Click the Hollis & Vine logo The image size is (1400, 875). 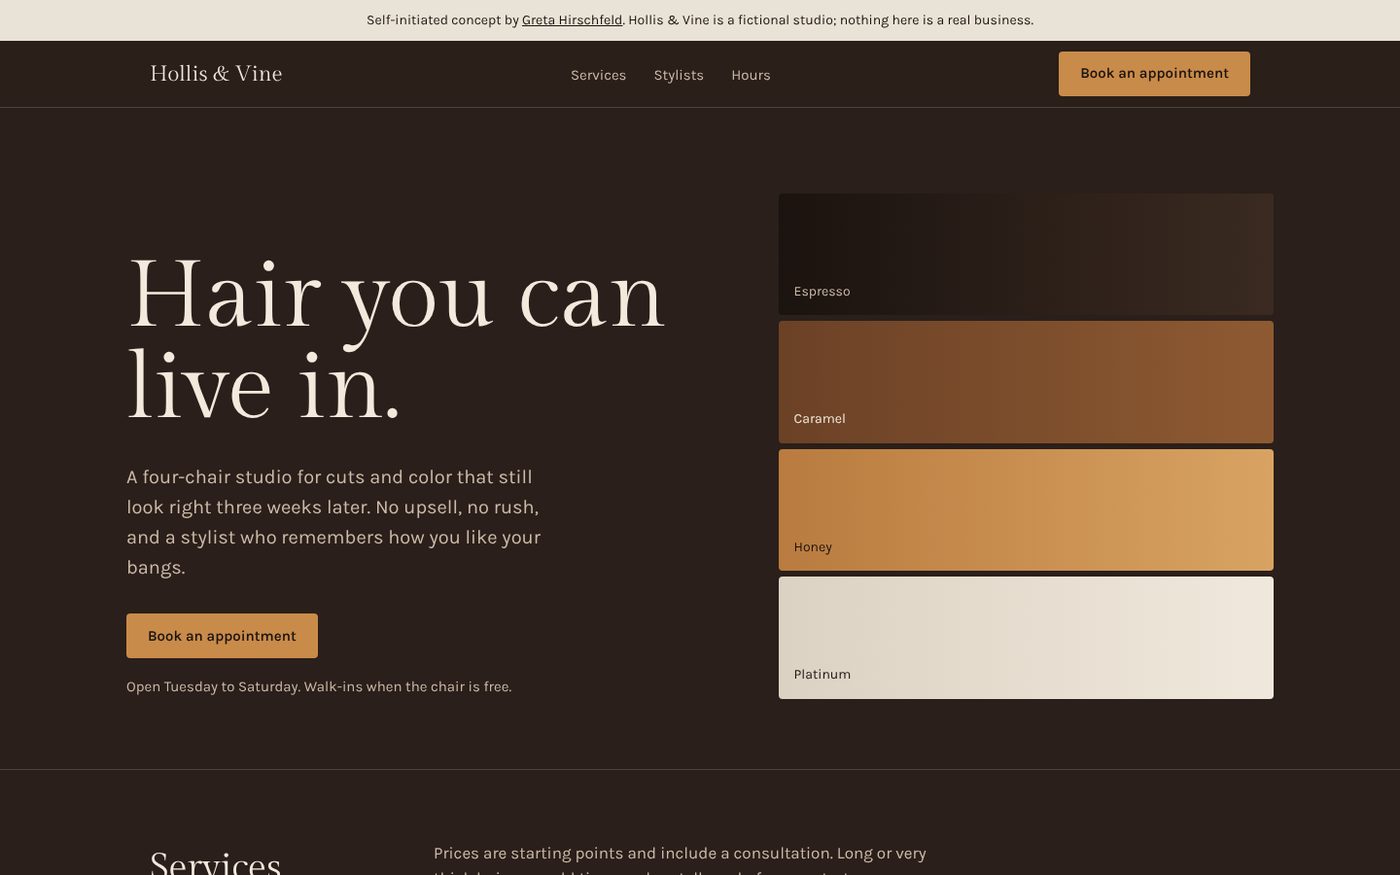(x=216, y=74)
